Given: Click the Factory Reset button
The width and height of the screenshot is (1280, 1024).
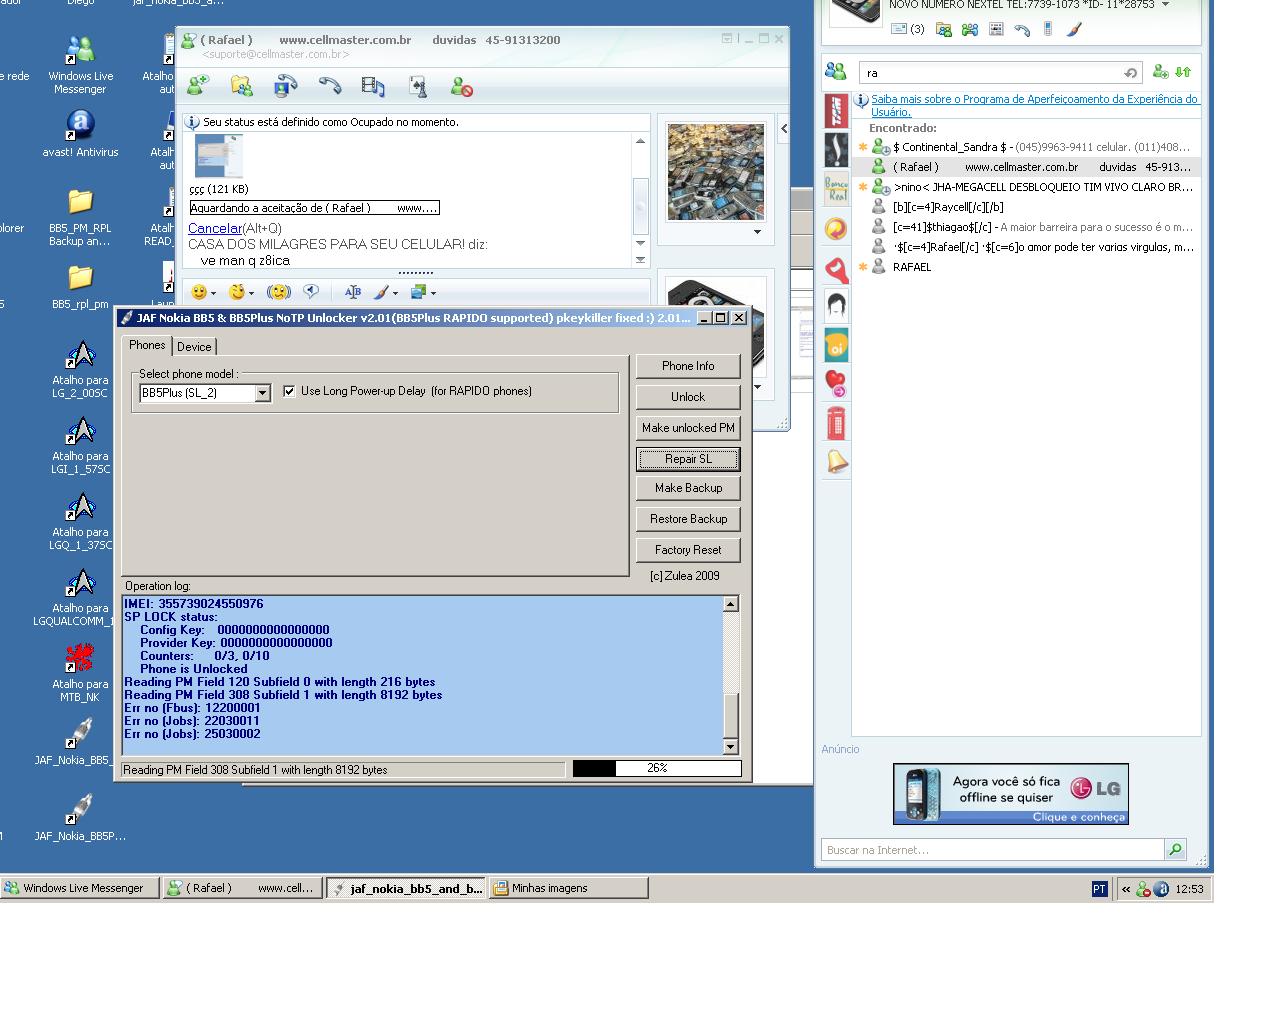Looking at the screenshot, I should (688, 550).
